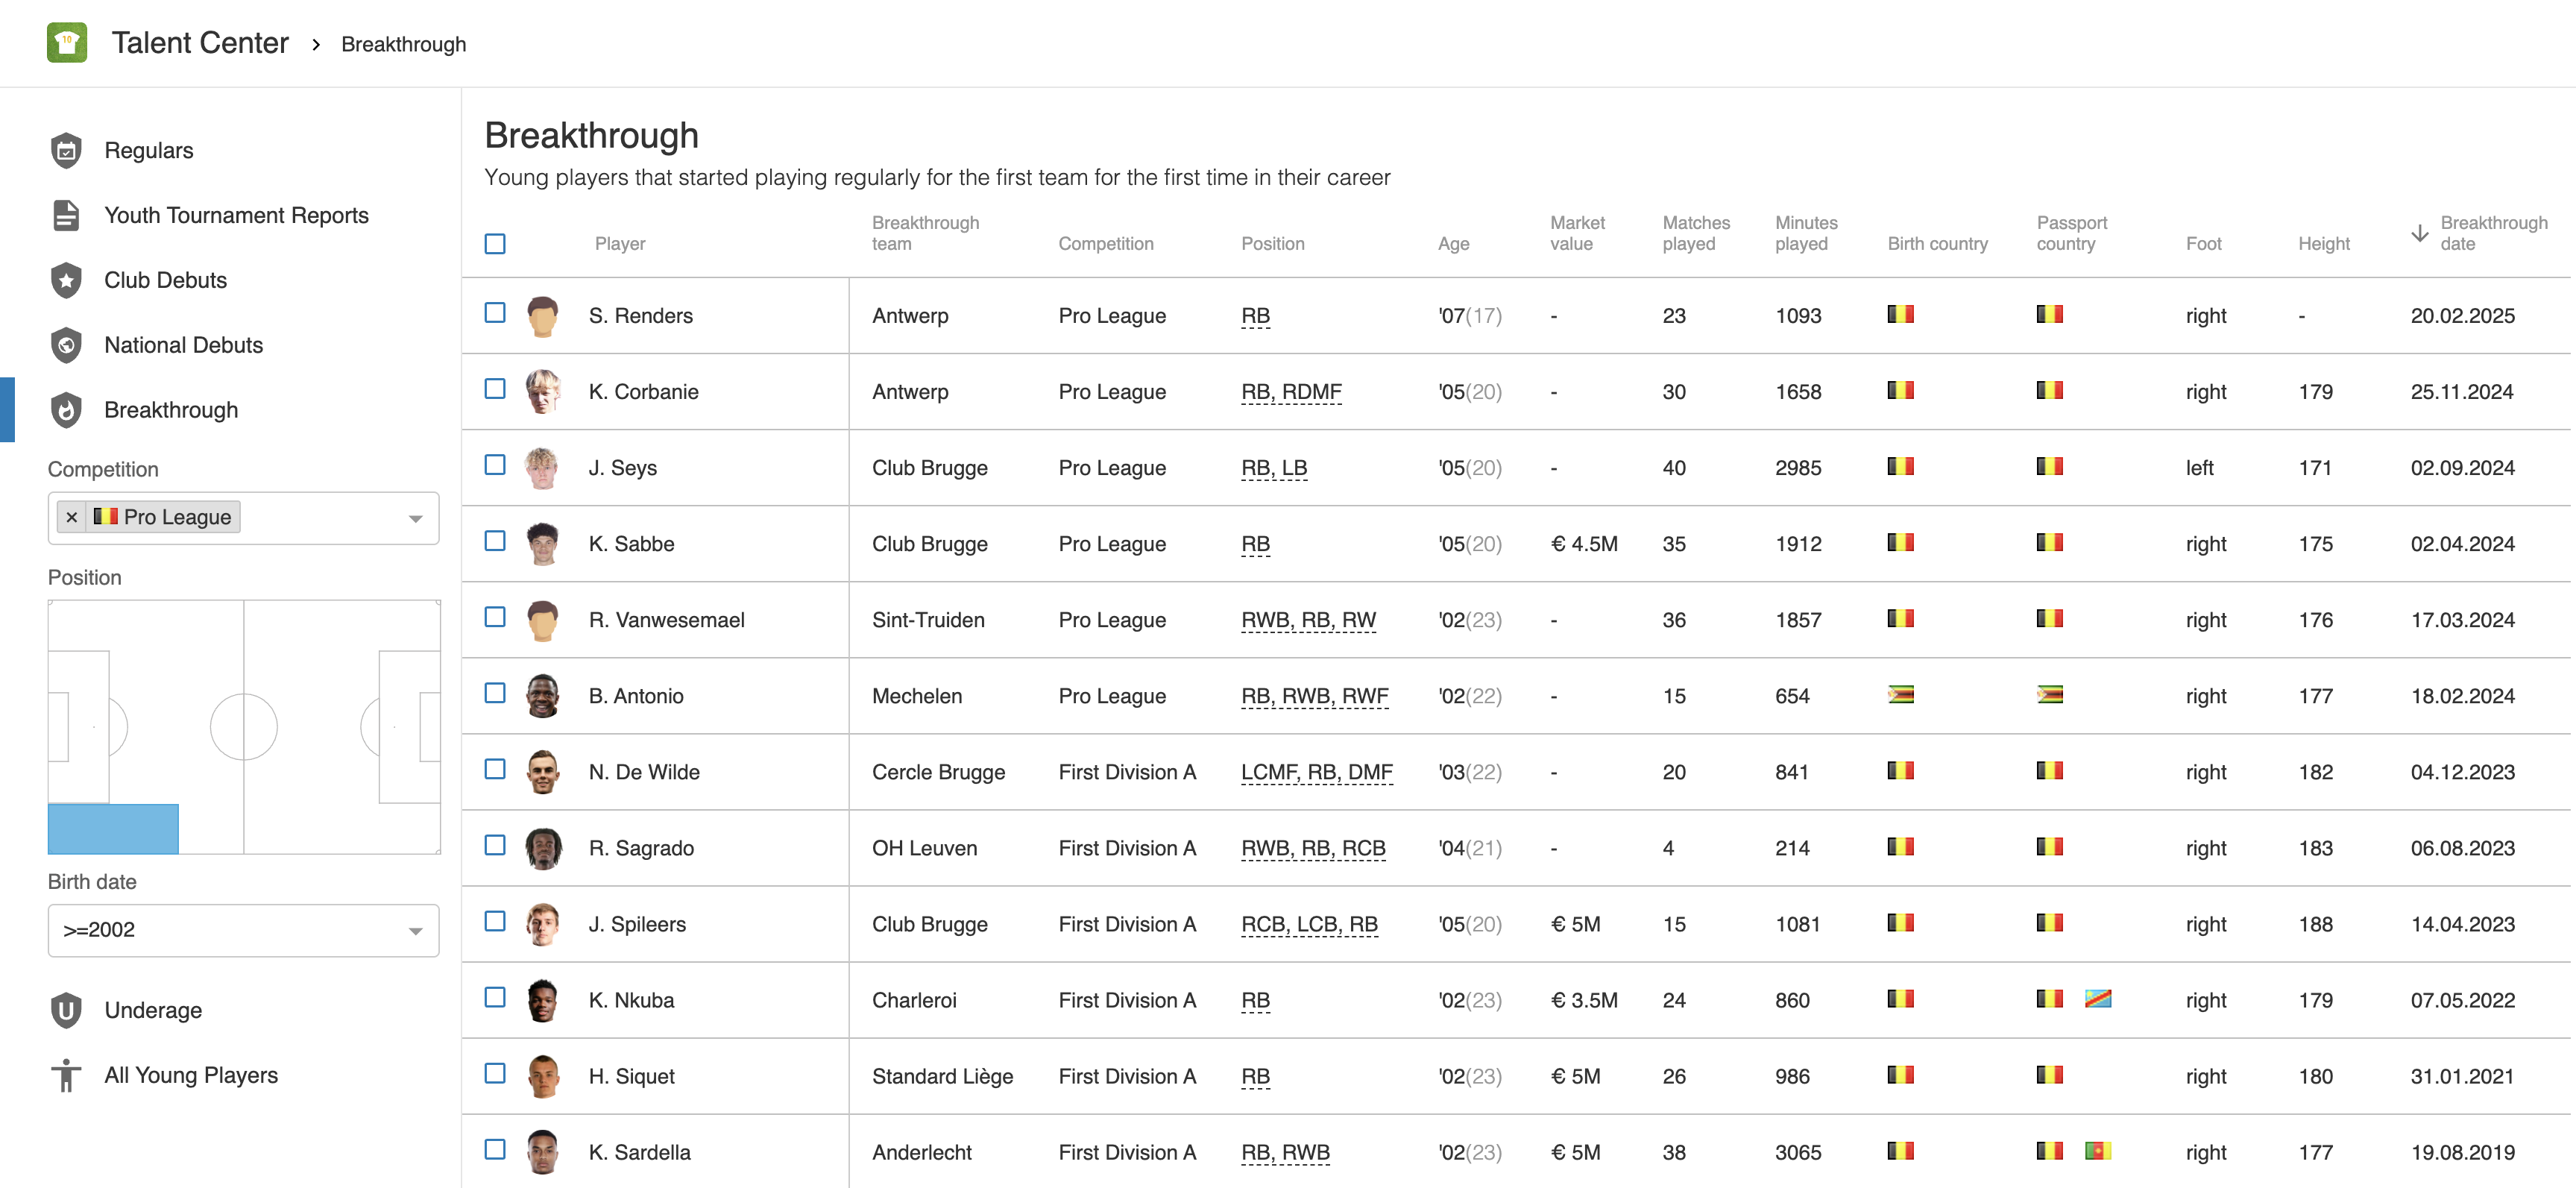Click the Talent Center breadcrumb title
Screen dimensions: 2576x1188
[200, 43]
